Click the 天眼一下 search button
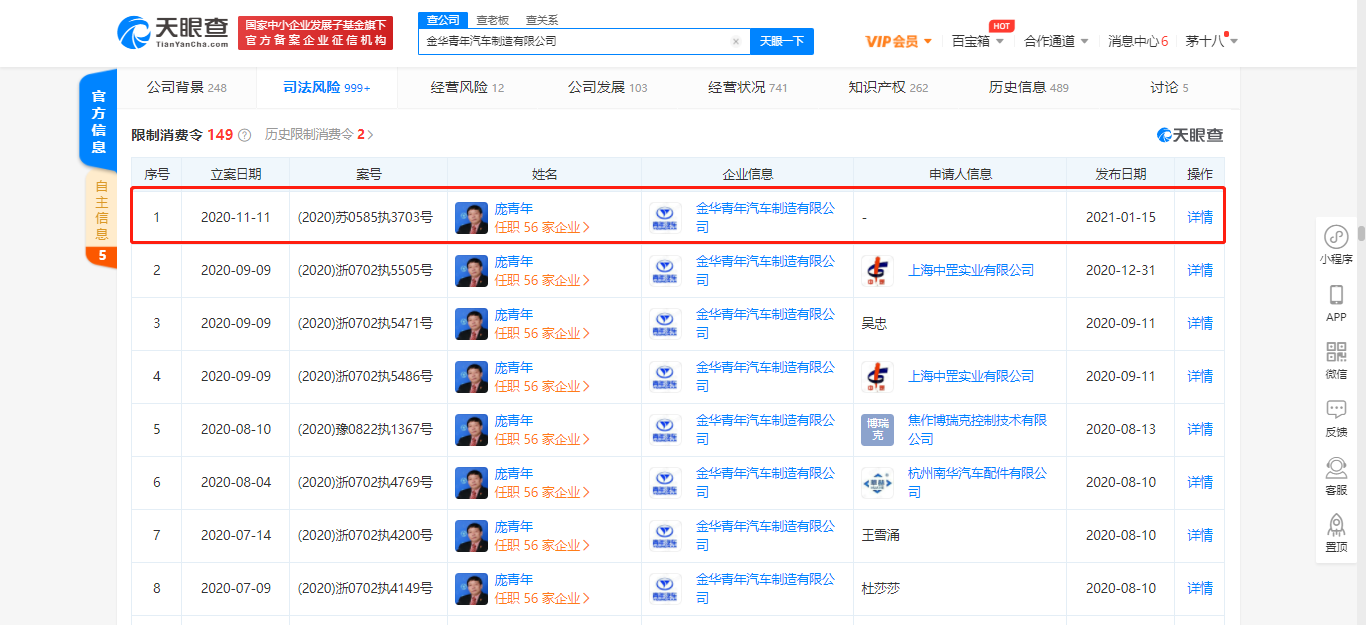This screenshot has height=625, width=1366. click(781, 41)
